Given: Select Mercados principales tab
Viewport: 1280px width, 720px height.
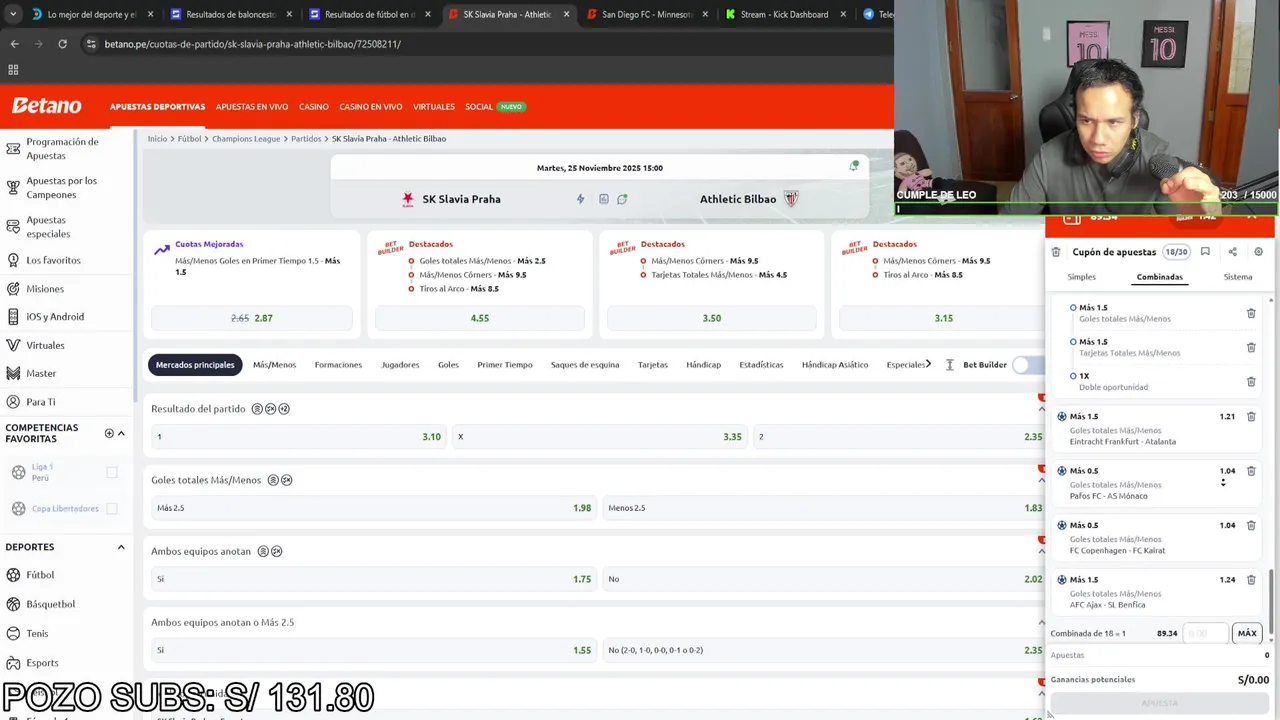Looking at the screenshot, I should tap(195, 365).
